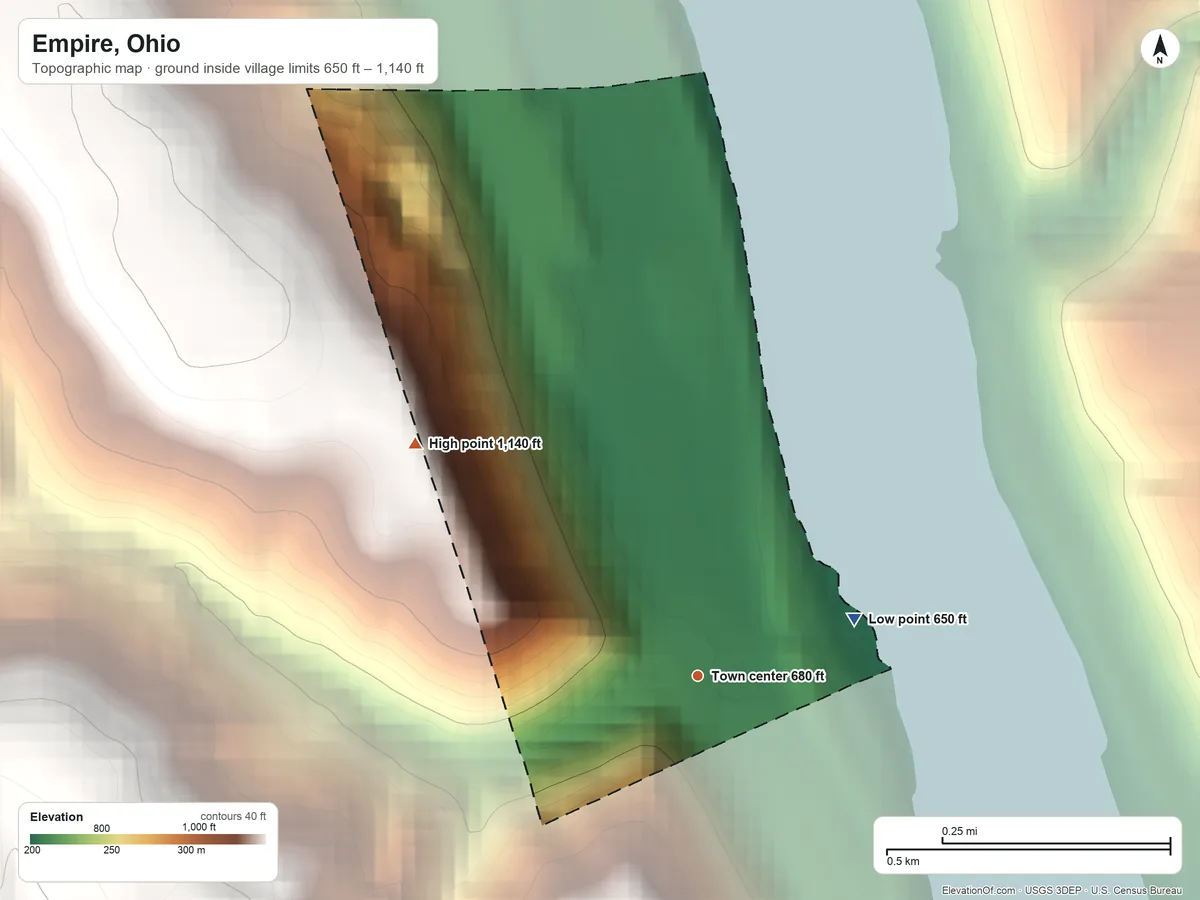The height and width of the screenshot is (900, 1200).
Task: Click the '0.25 mi' scale bar label
Action: pos(960,831)
